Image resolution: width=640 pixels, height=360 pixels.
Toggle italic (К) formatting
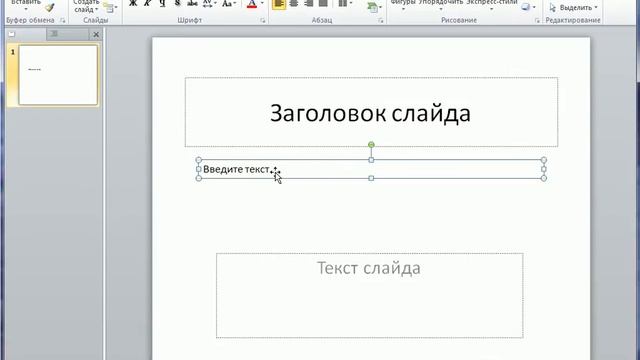[147, 4]
